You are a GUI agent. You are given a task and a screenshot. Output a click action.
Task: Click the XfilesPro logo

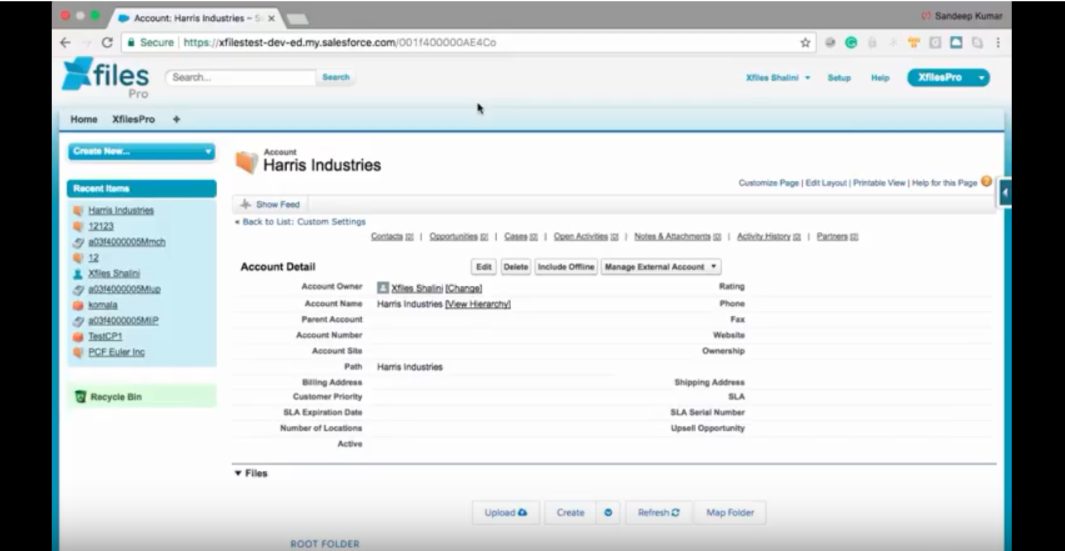pos(105,77)
